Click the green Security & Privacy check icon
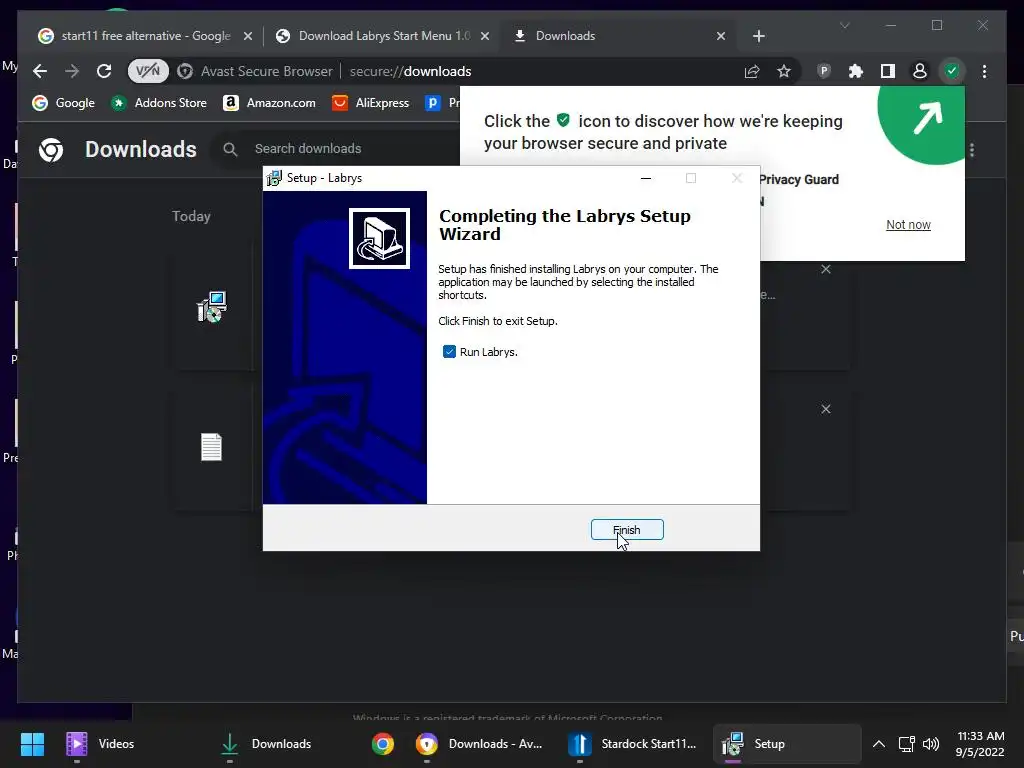 coord(952,71)
